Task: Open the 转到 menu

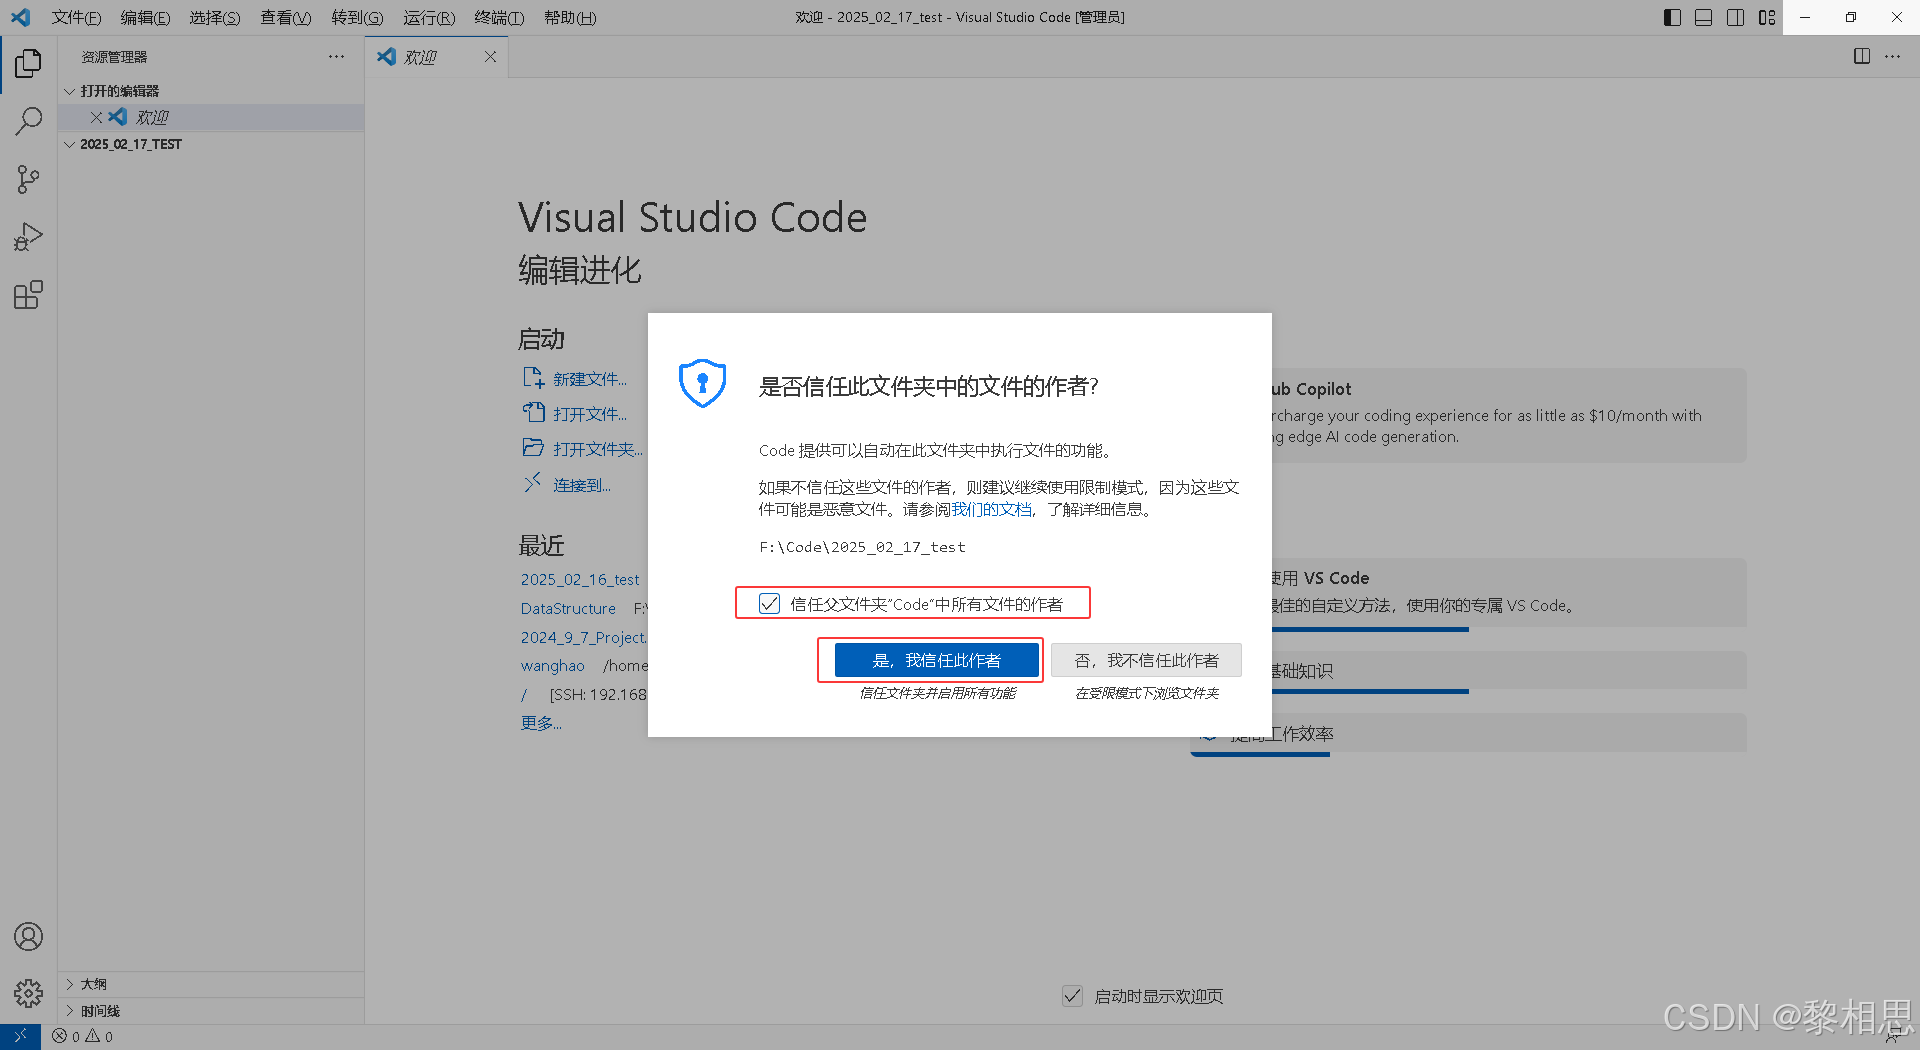Action: point(357,17)
